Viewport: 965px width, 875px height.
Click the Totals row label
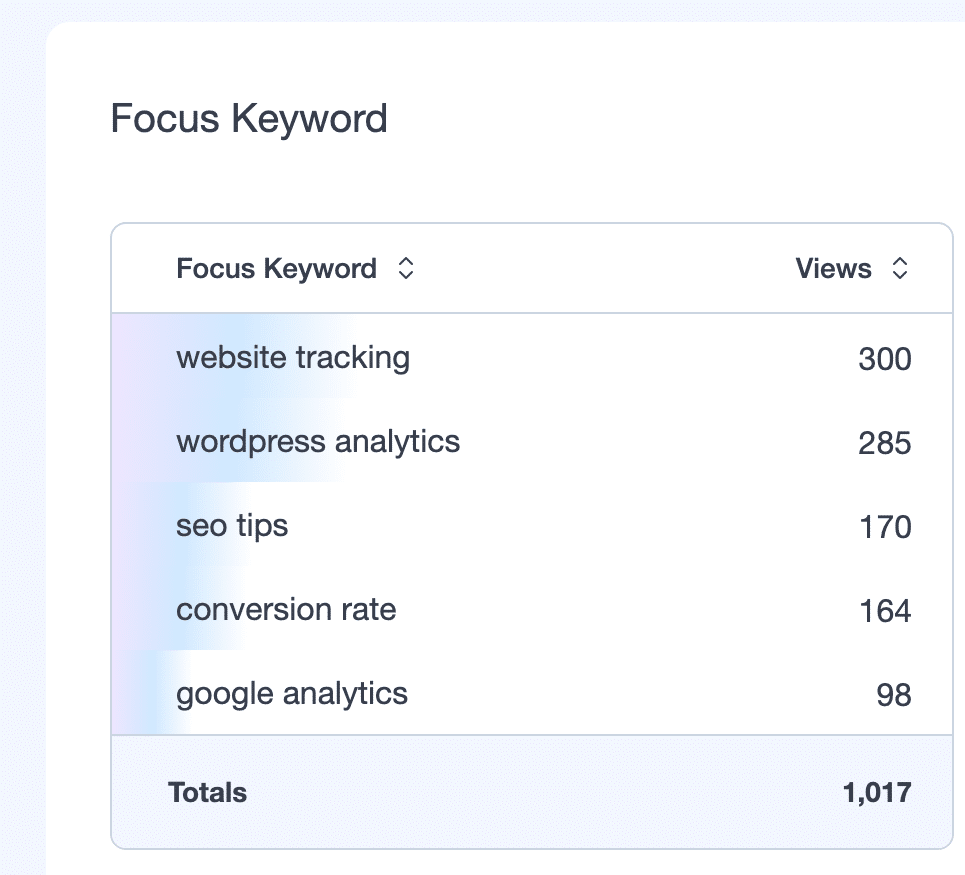[207, 793]
